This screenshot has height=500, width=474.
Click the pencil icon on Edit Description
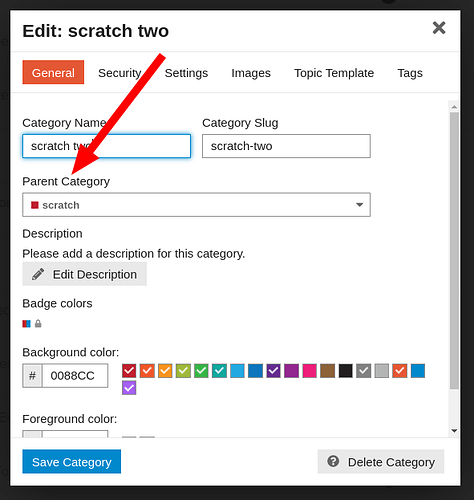coord(38,274)
